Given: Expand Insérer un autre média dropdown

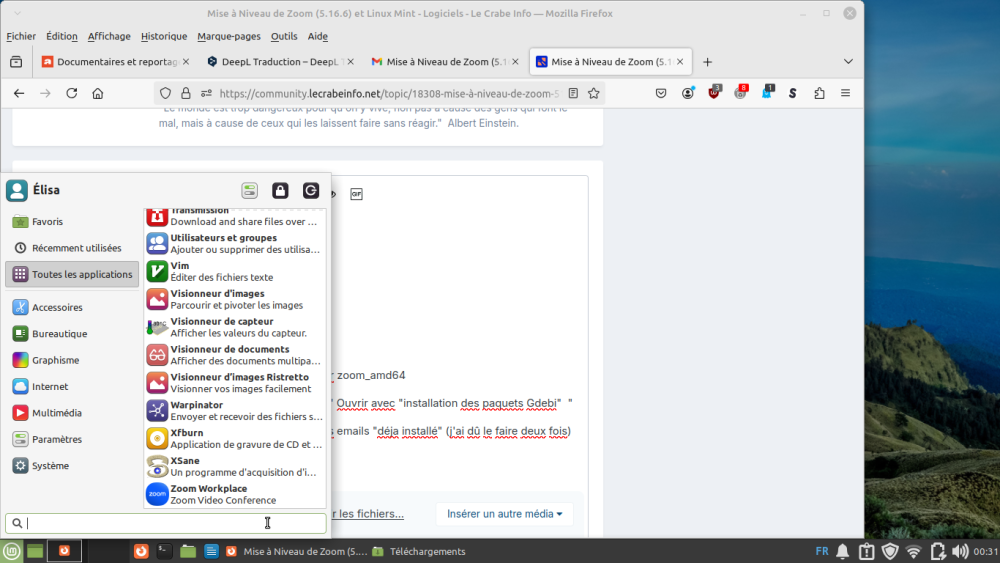Looking at the screenshot, I should [504, 514].
